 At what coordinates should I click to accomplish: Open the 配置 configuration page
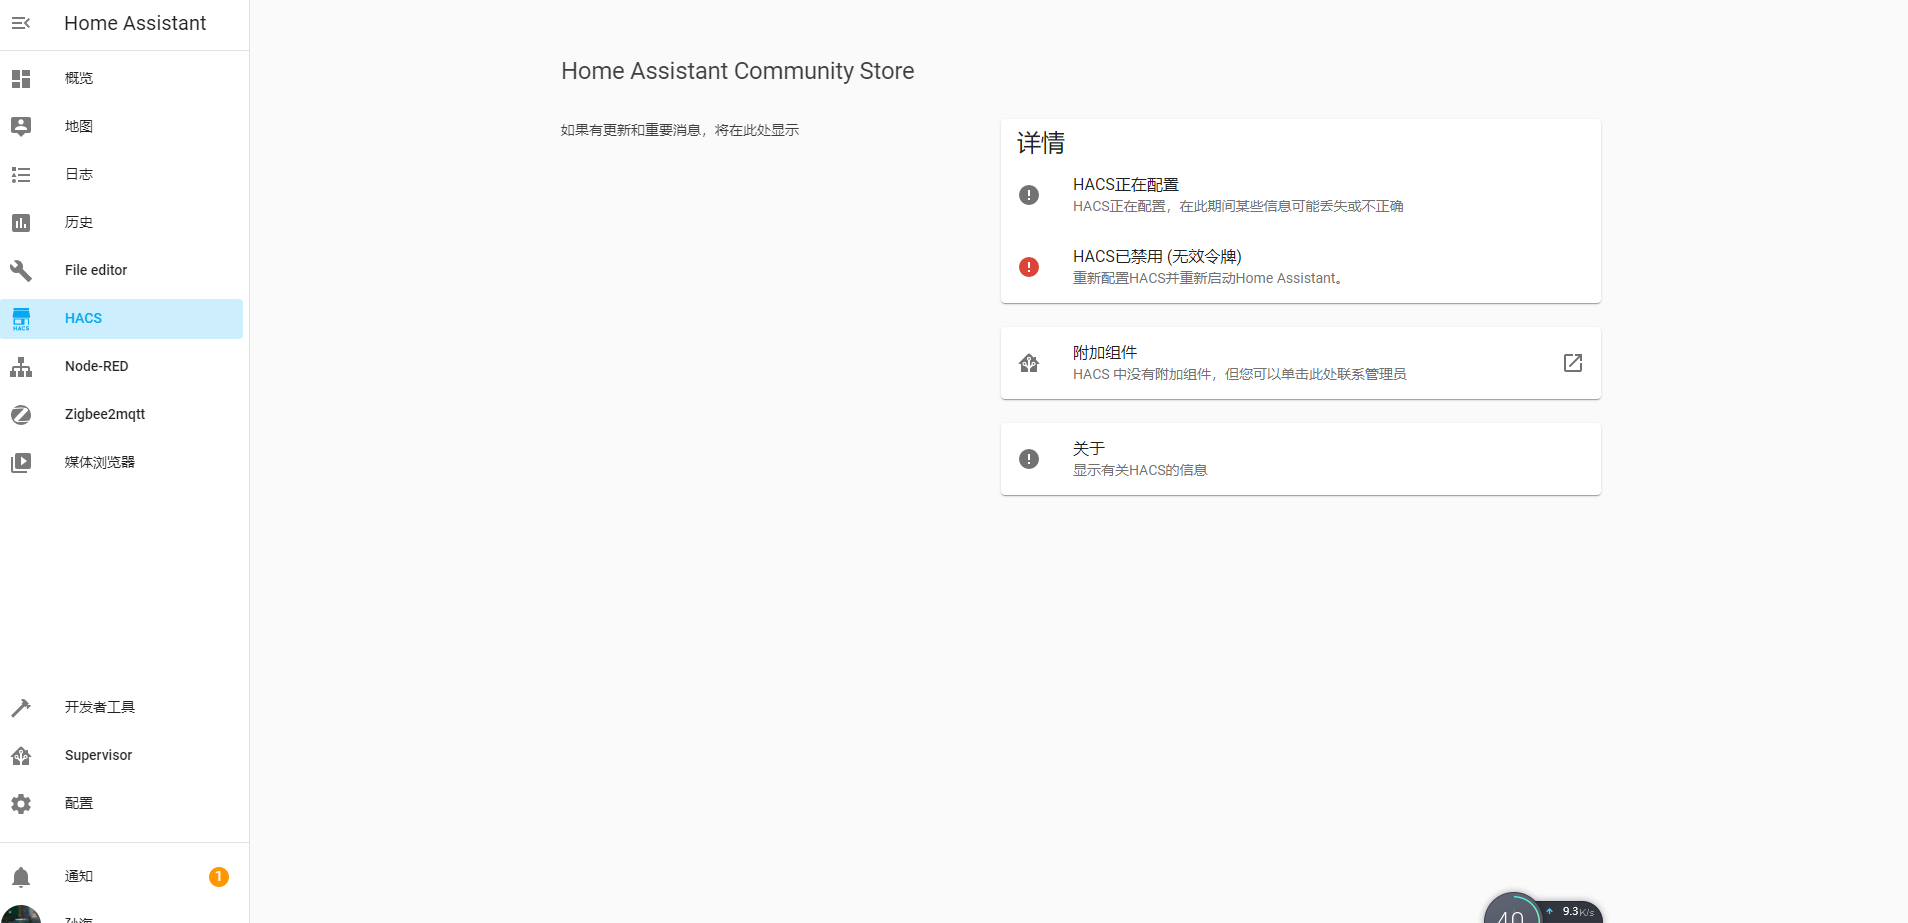122,803
